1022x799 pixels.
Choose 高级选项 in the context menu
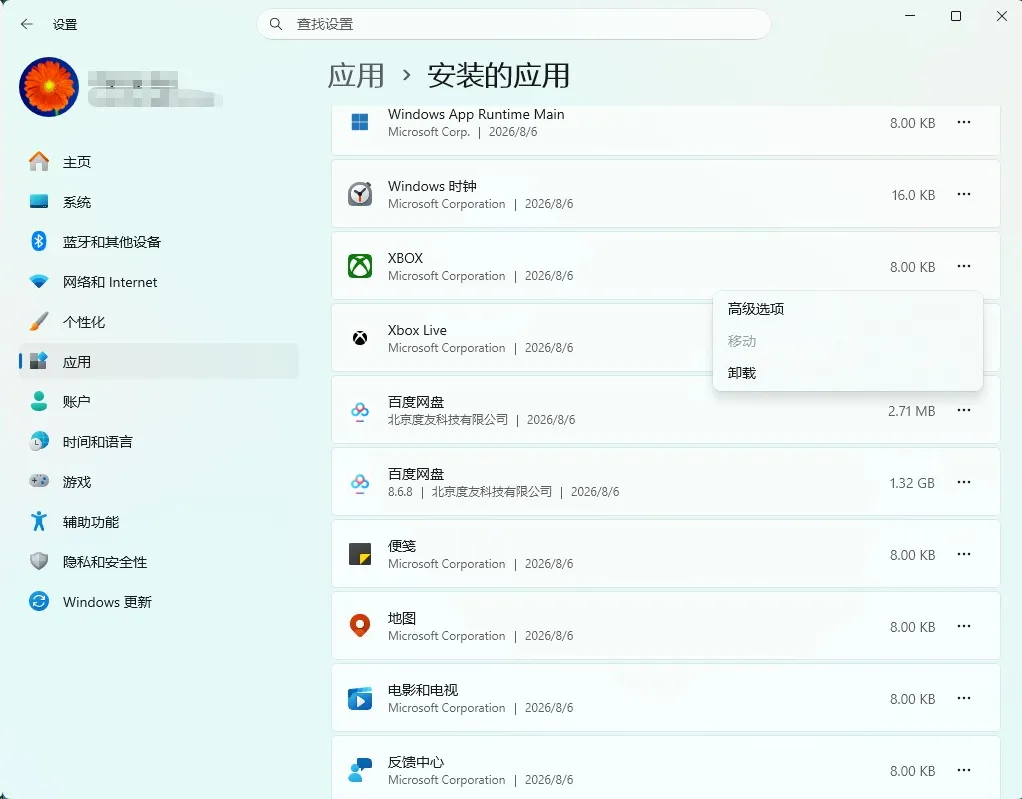(847, 309)
